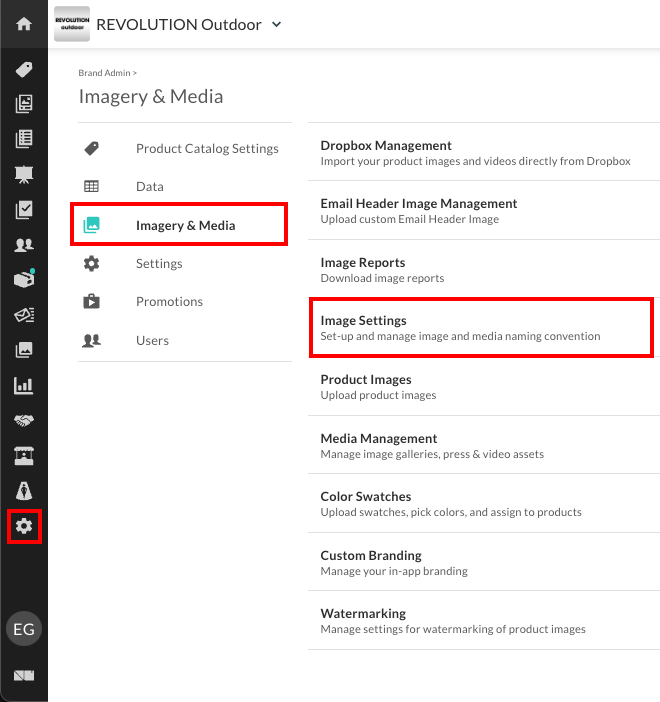Go to the Home icon in sidebar

coord(24,24)
